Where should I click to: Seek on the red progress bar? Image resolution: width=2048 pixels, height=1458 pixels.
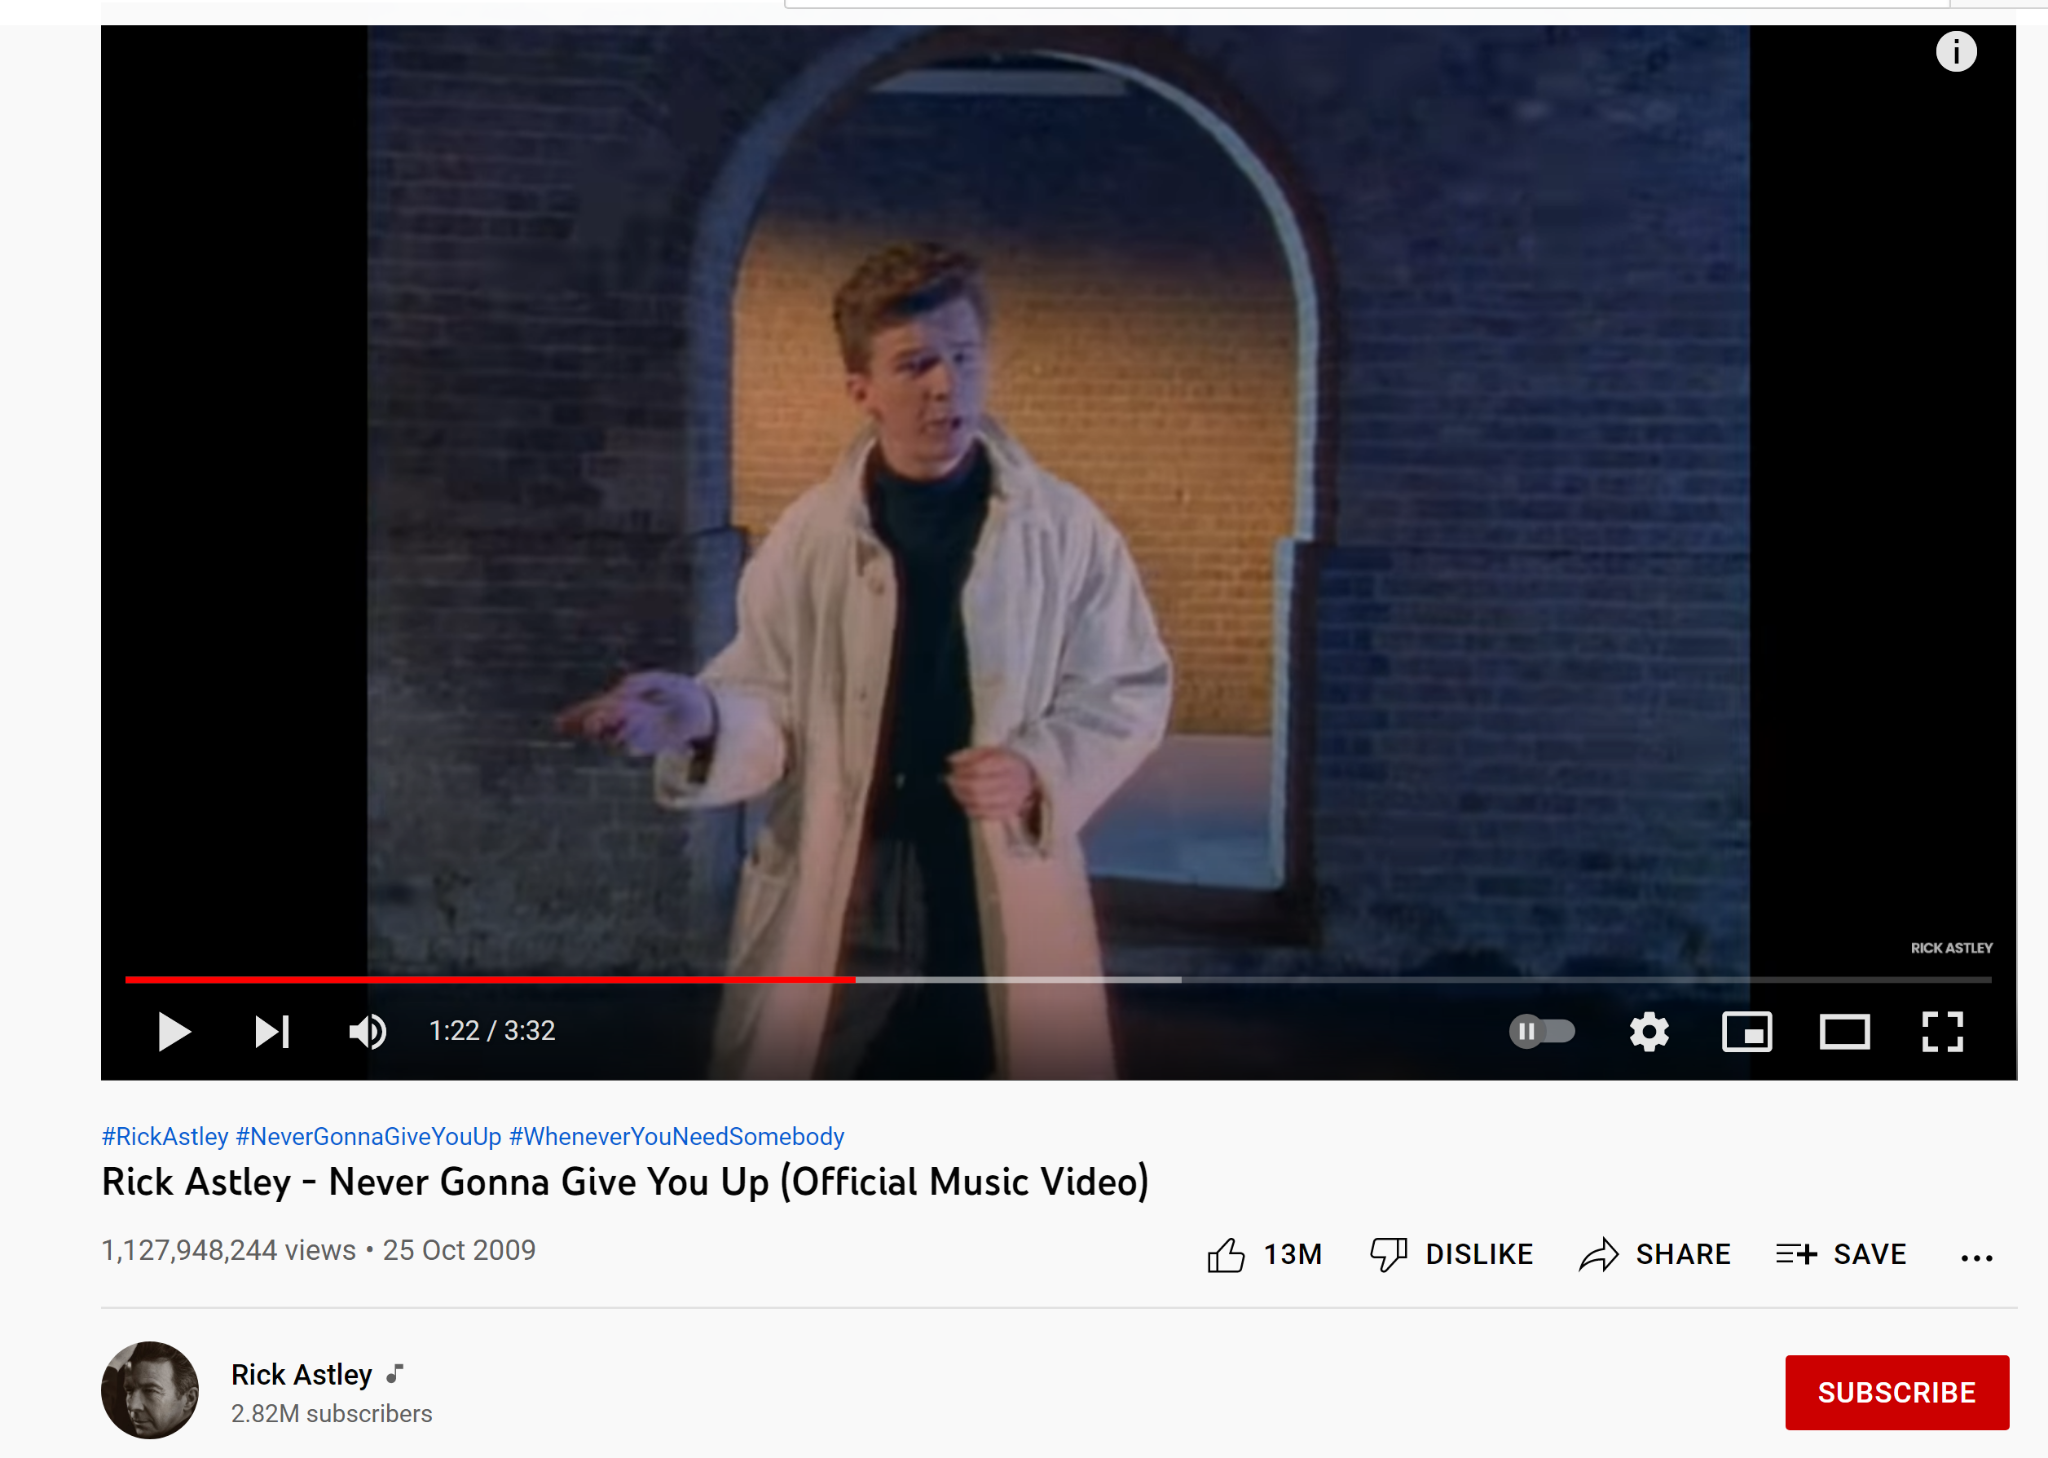pos(490,980)
